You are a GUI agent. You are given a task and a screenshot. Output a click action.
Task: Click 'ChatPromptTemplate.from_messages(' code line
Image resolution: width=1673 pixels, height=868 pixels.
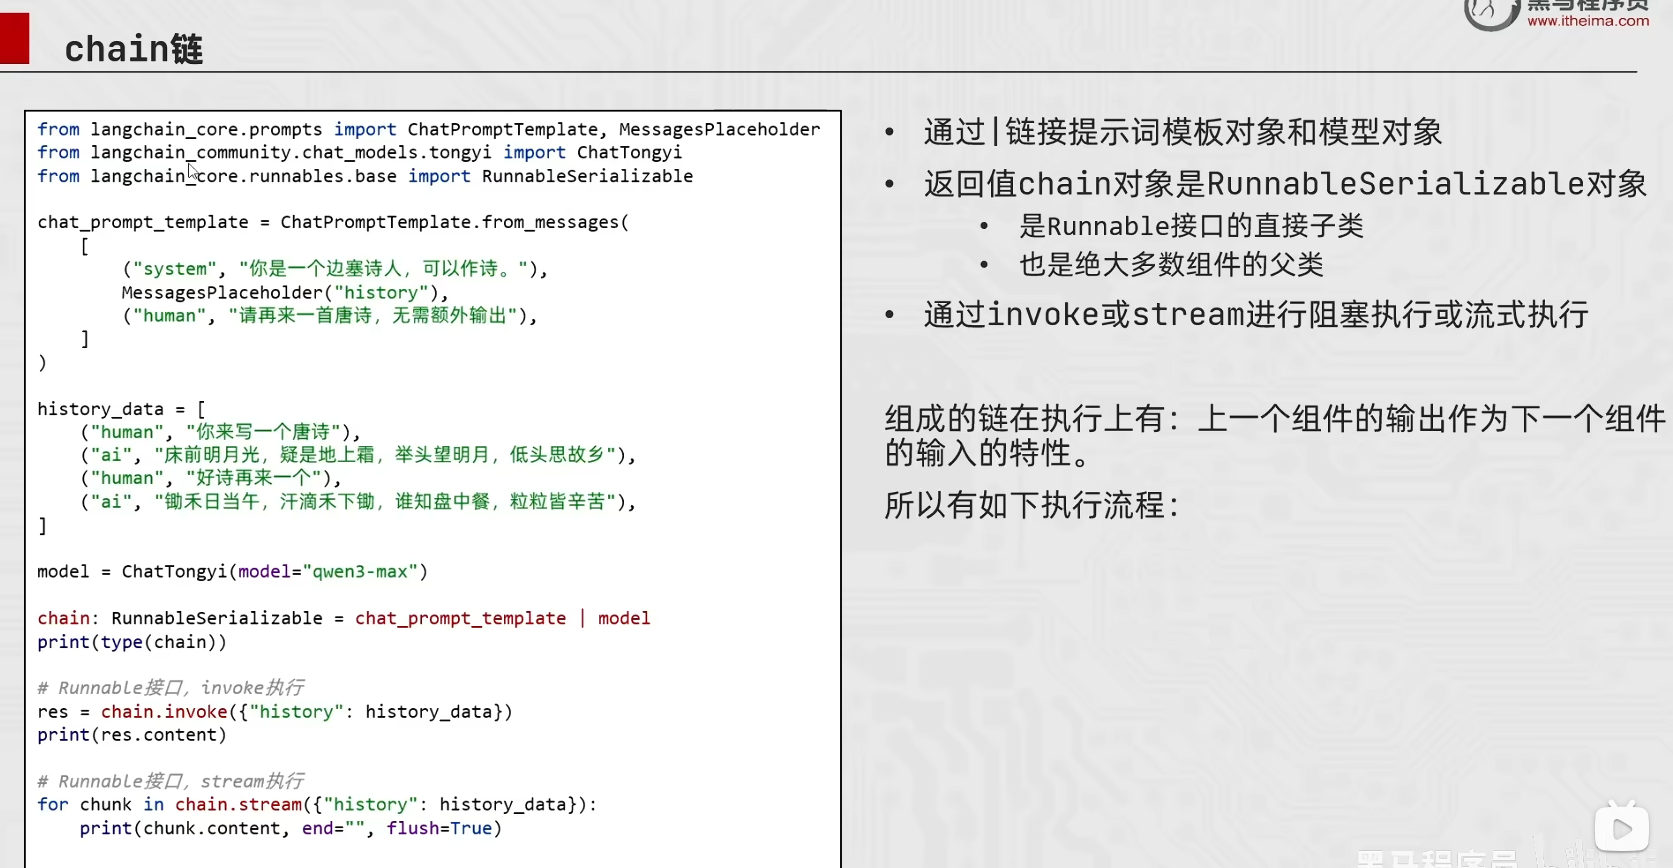tap(333, 222)
